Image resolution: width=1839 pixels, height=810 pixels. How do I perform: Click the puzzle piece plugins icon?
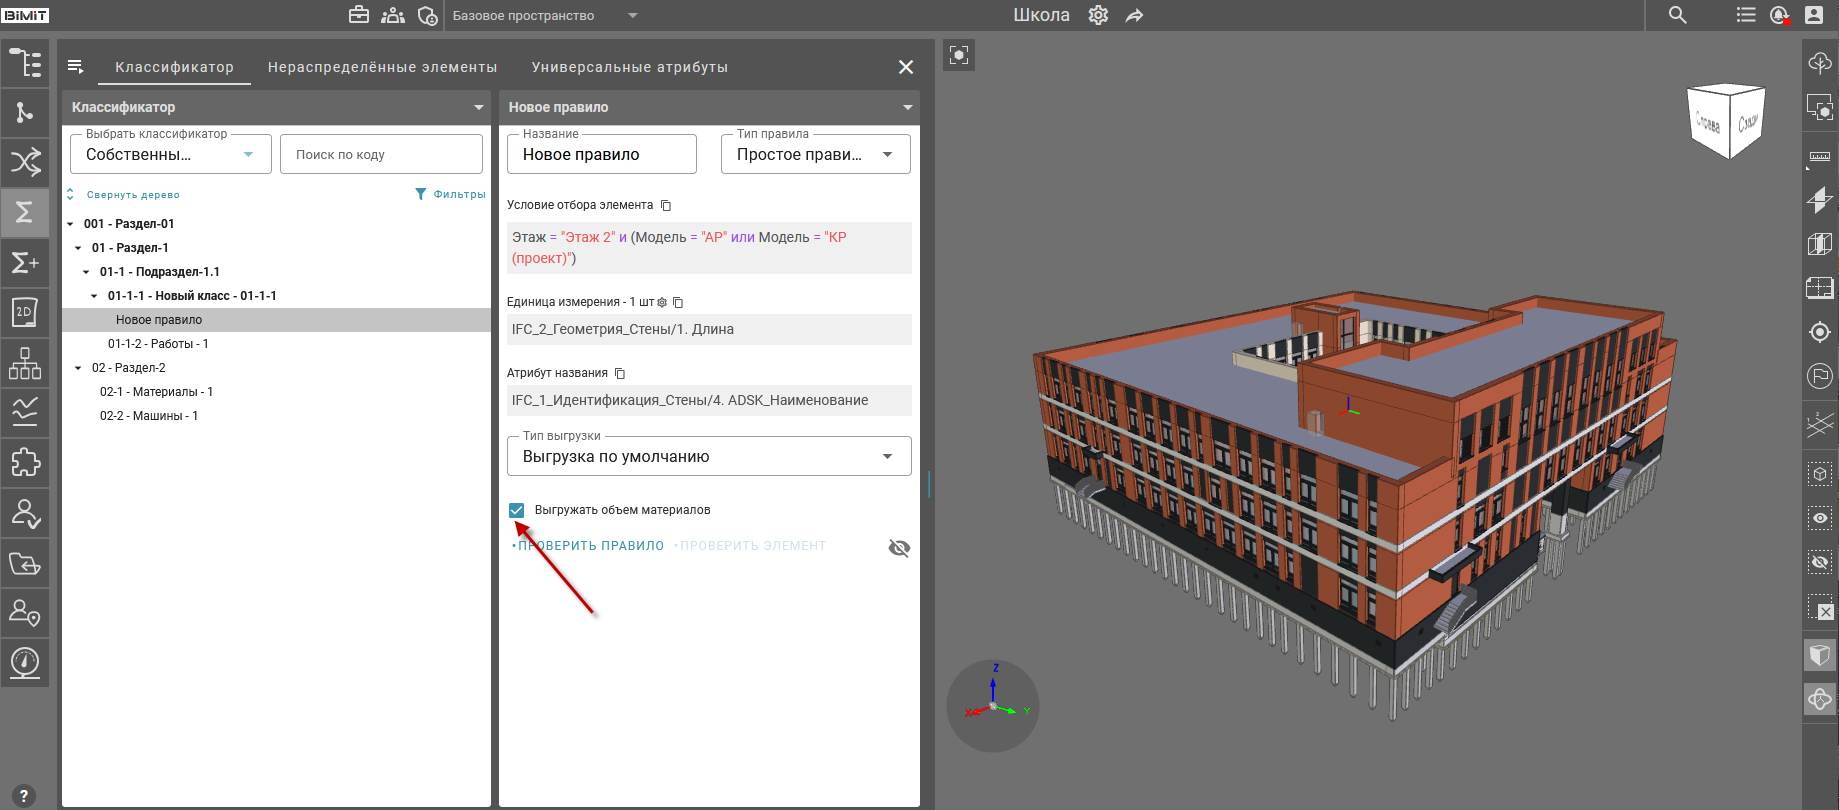click(25, 462)
